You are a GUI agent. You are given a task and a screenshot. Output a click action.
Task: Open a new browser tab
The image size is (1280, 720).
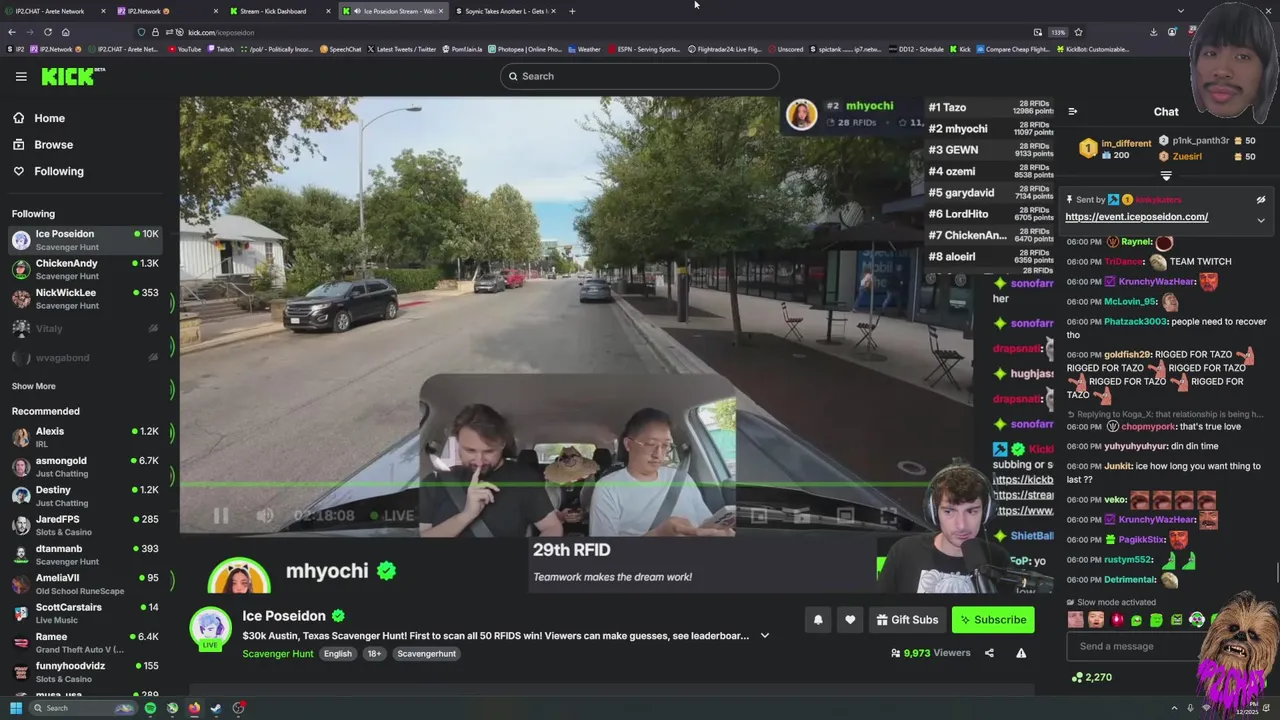572,11
